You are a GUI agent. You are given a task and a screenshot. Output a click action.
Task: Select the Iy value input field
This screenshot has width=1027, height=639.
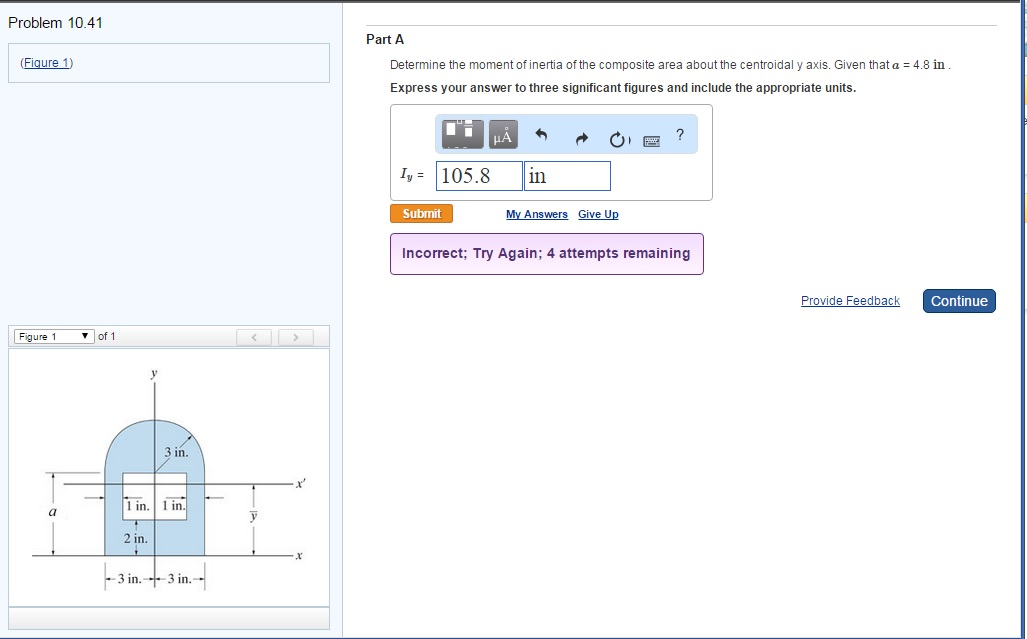coord(478,175)
